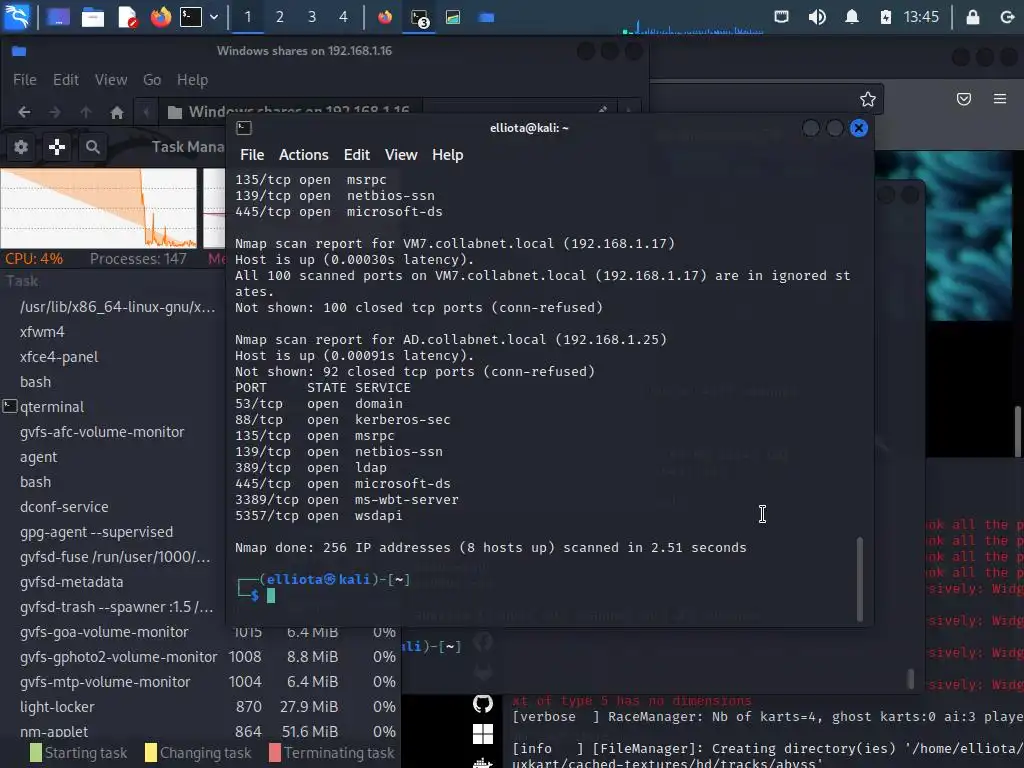
Task: Open the Kali applications menu
Action: 17,17
